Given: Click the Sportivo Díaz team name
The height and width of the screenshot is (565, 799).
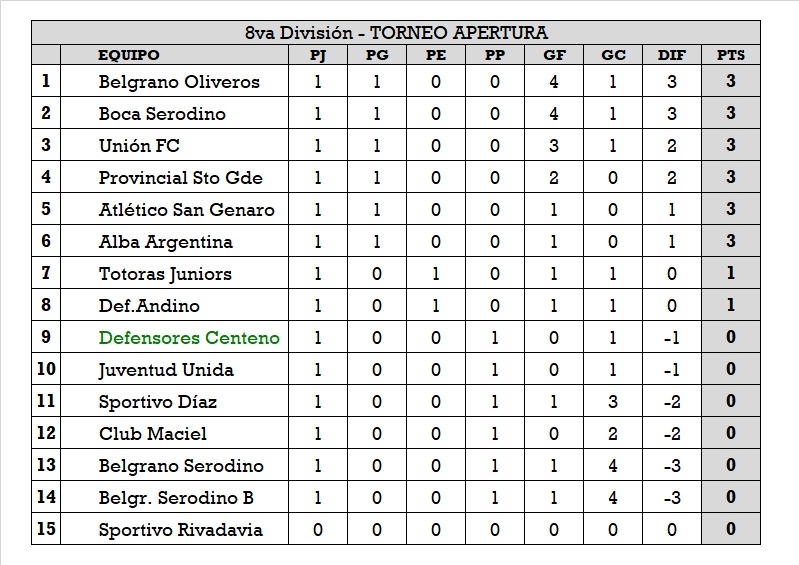Looking at the screenshot, I should [x=158, y=402].
